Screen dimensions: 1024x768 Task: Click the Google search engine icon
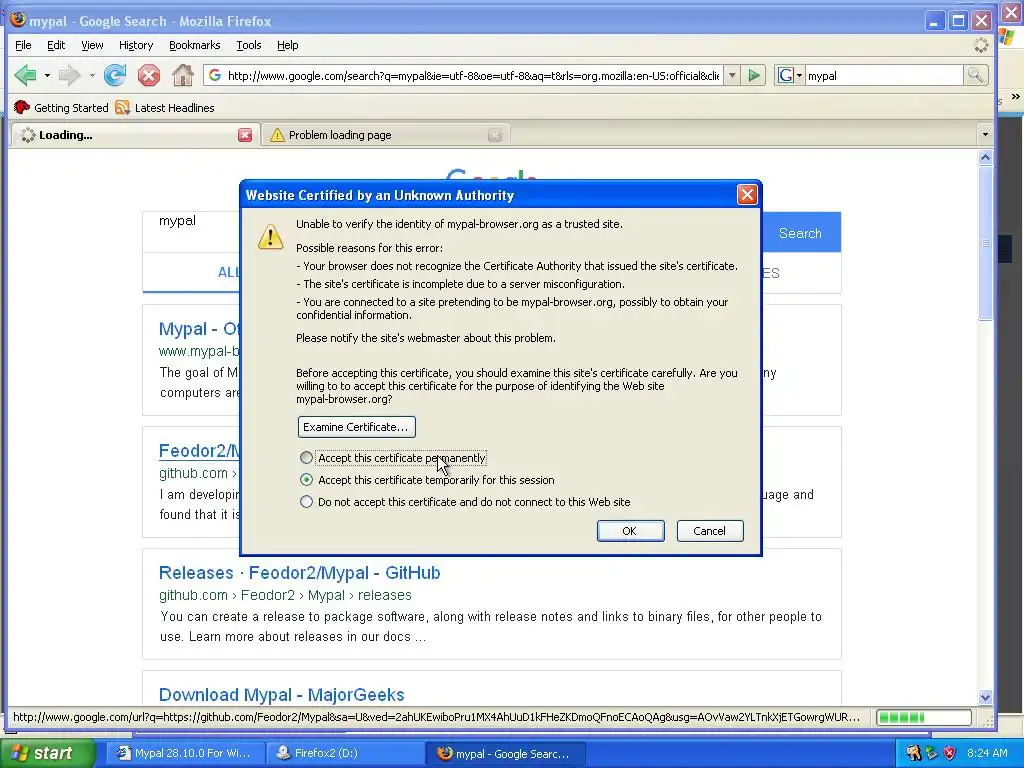pos(785,76)
